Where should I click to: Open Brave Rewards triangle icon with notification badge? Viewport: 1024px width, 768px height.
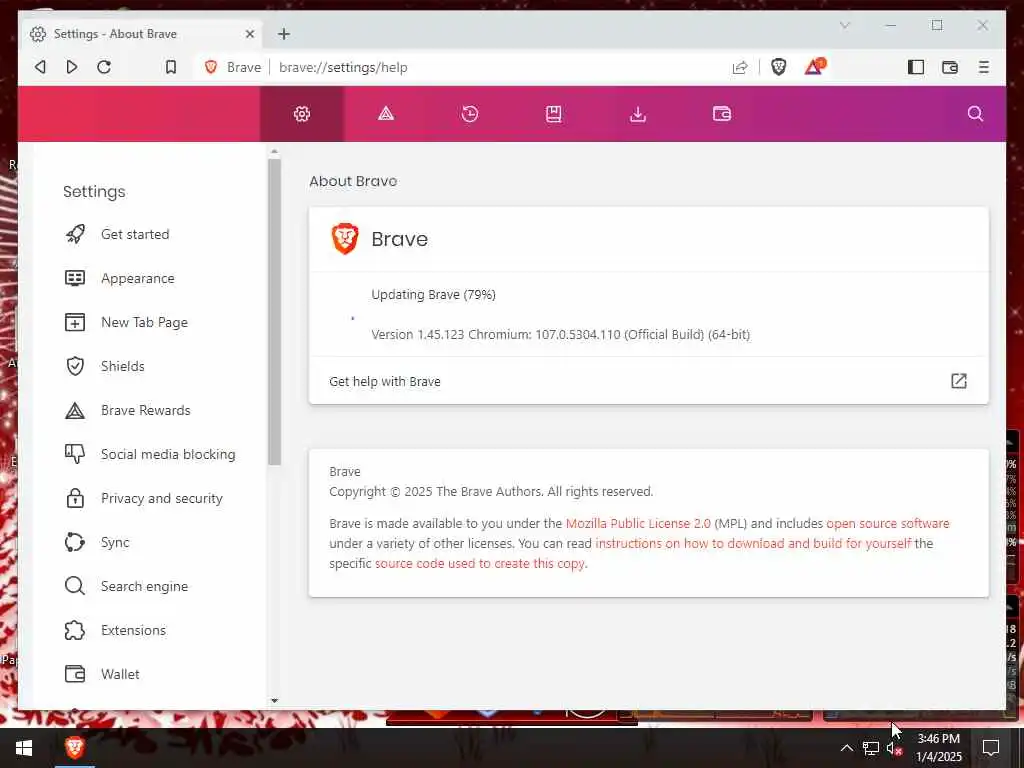tap(814, 66)
